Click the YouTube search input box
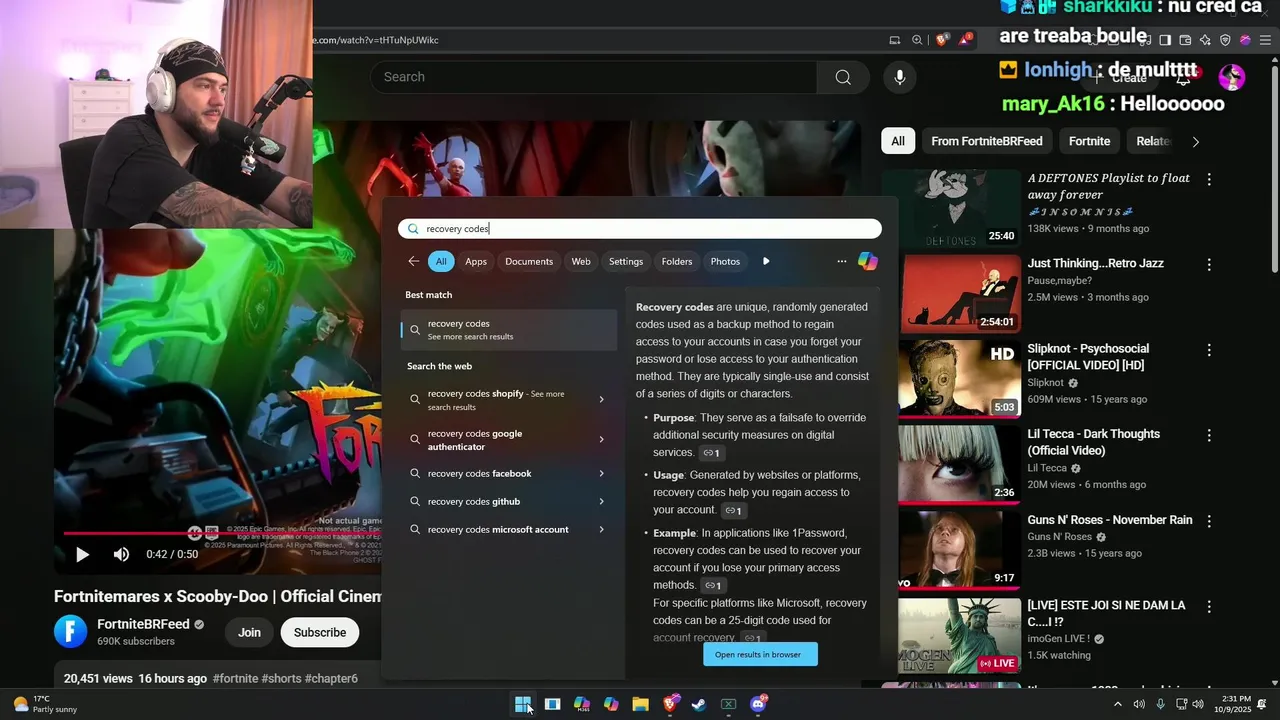This screenshot has width=1280, height=720. point(594,77)
